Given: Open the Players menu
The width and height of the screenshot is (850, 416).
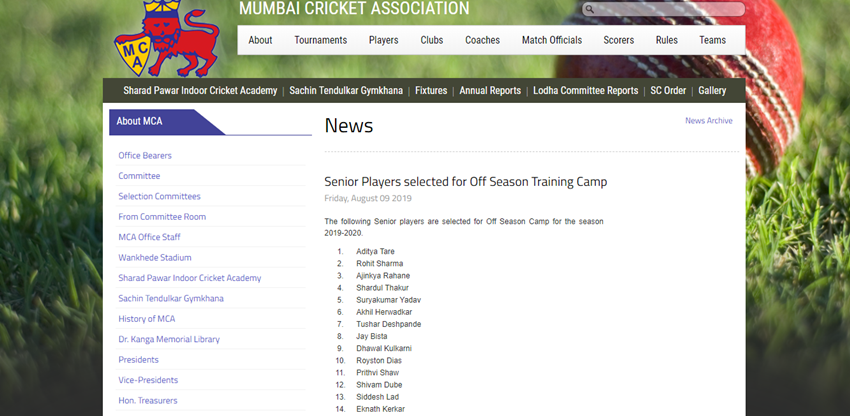Looking at the screenshot, I should pos(383,40).
